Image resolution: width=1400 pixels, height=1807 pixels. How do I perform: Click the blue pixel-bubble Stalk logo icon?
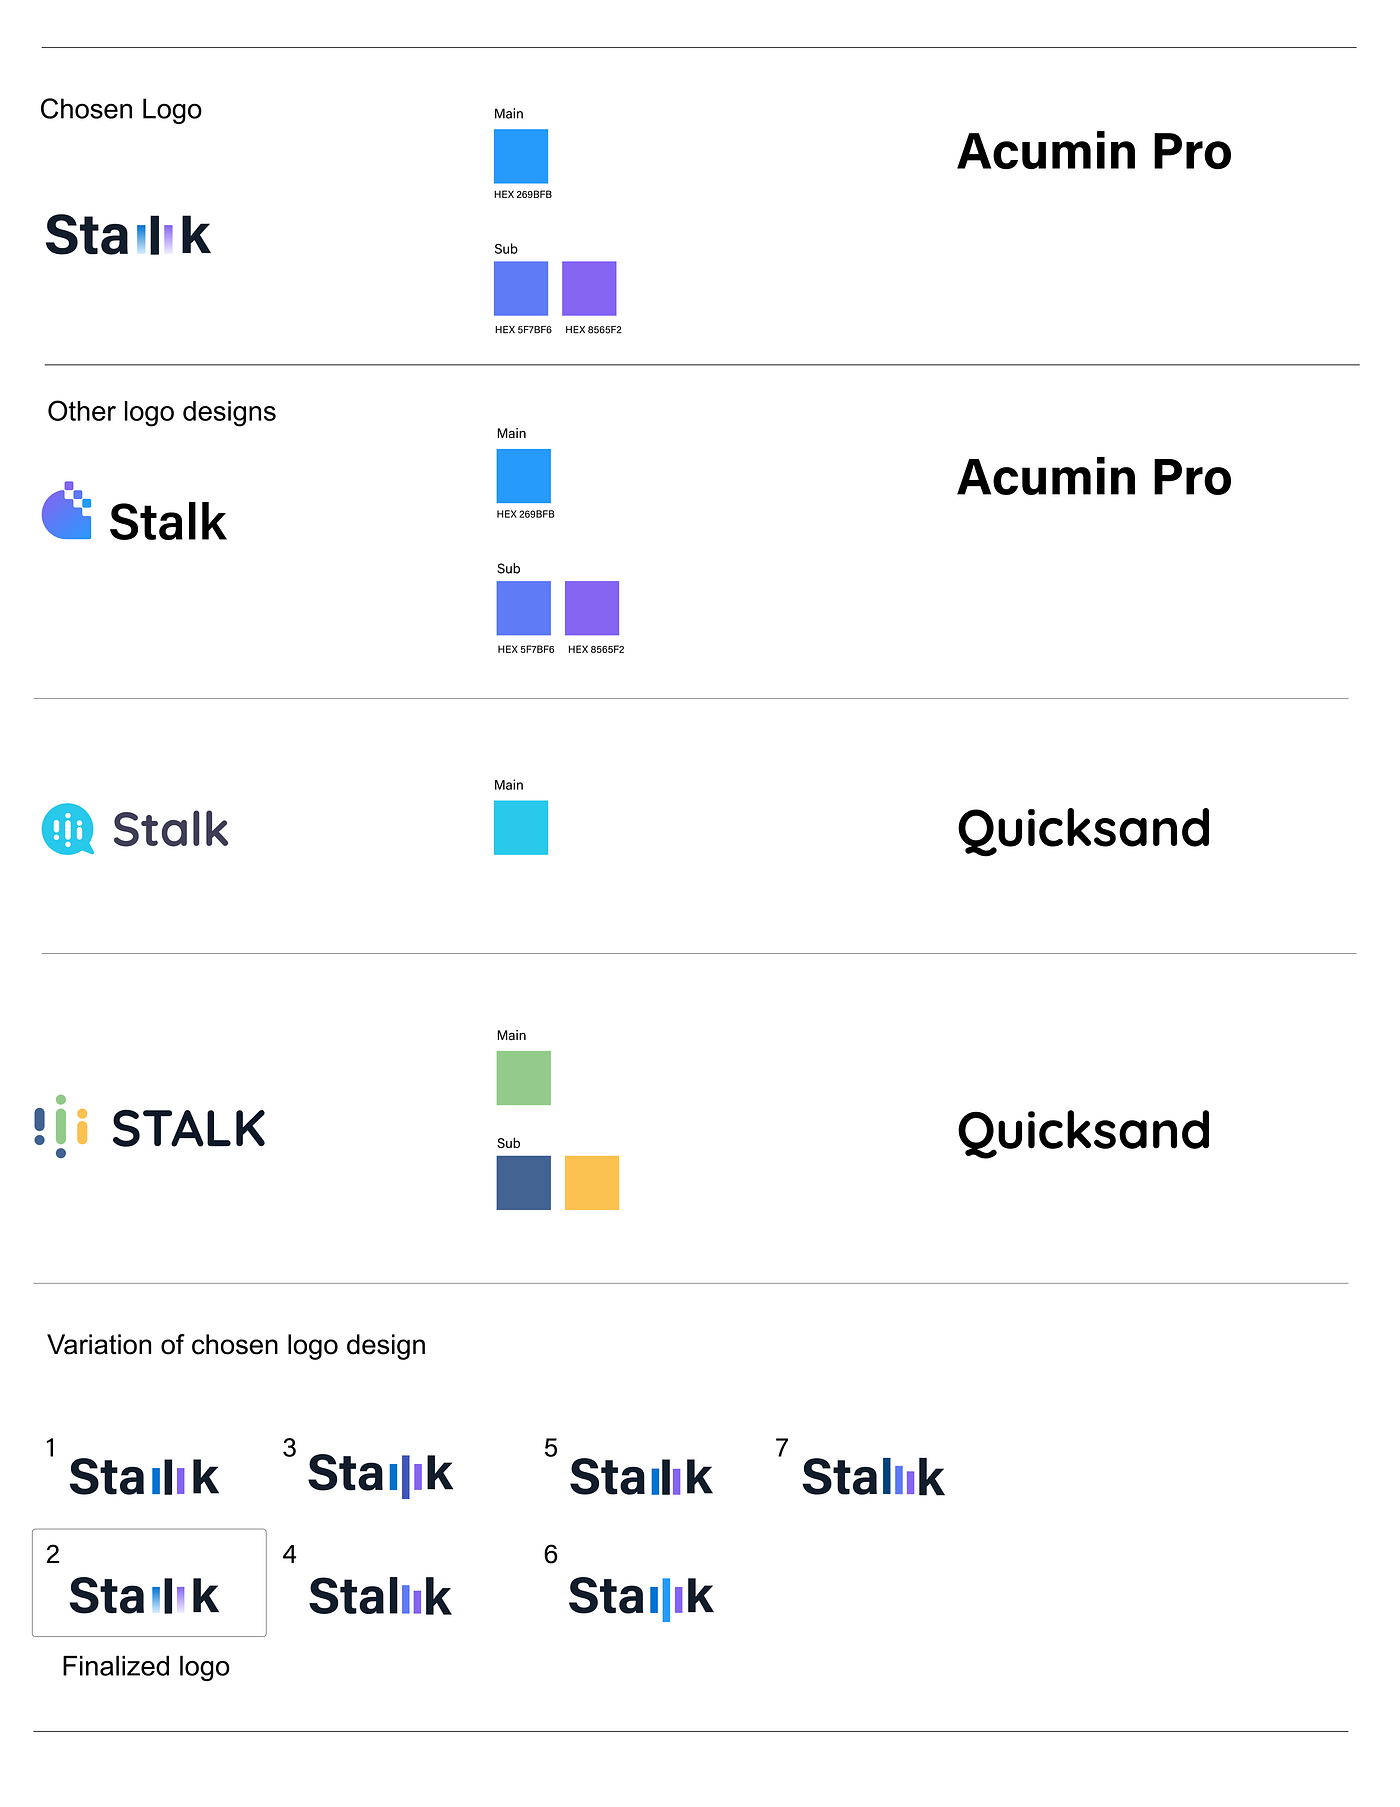click(x=67, y=510)
